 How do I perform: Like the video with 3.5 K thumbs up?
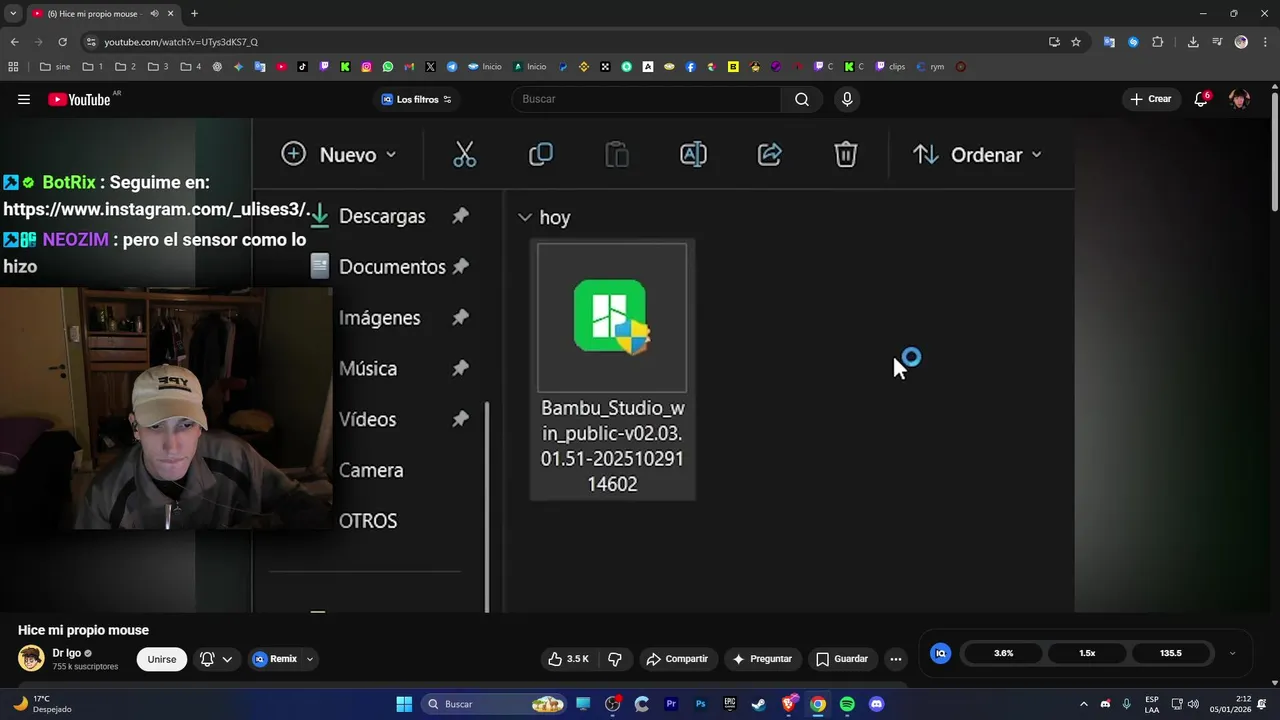pos(568,659)
